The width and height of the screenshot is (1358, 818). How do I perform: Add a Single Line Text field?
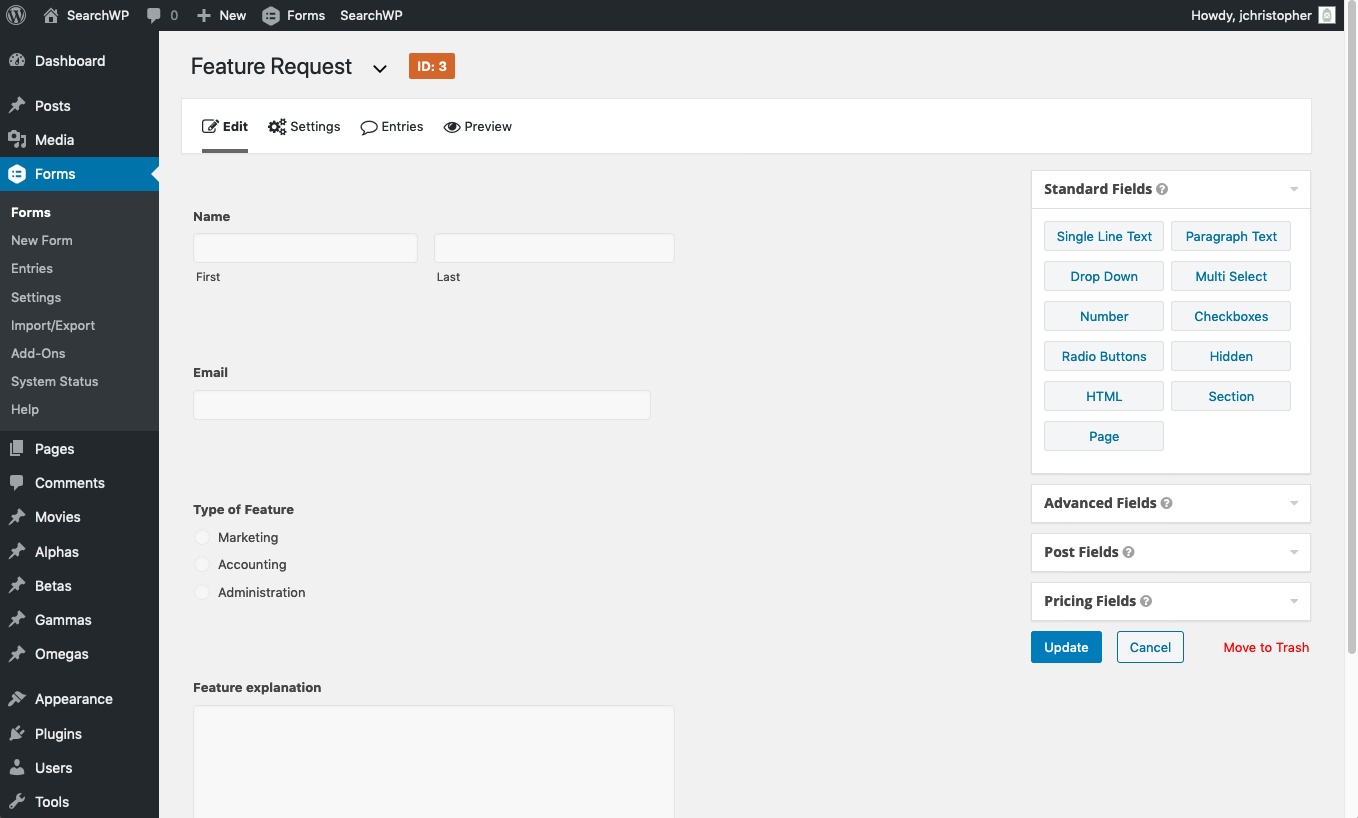pos(1104,236)
